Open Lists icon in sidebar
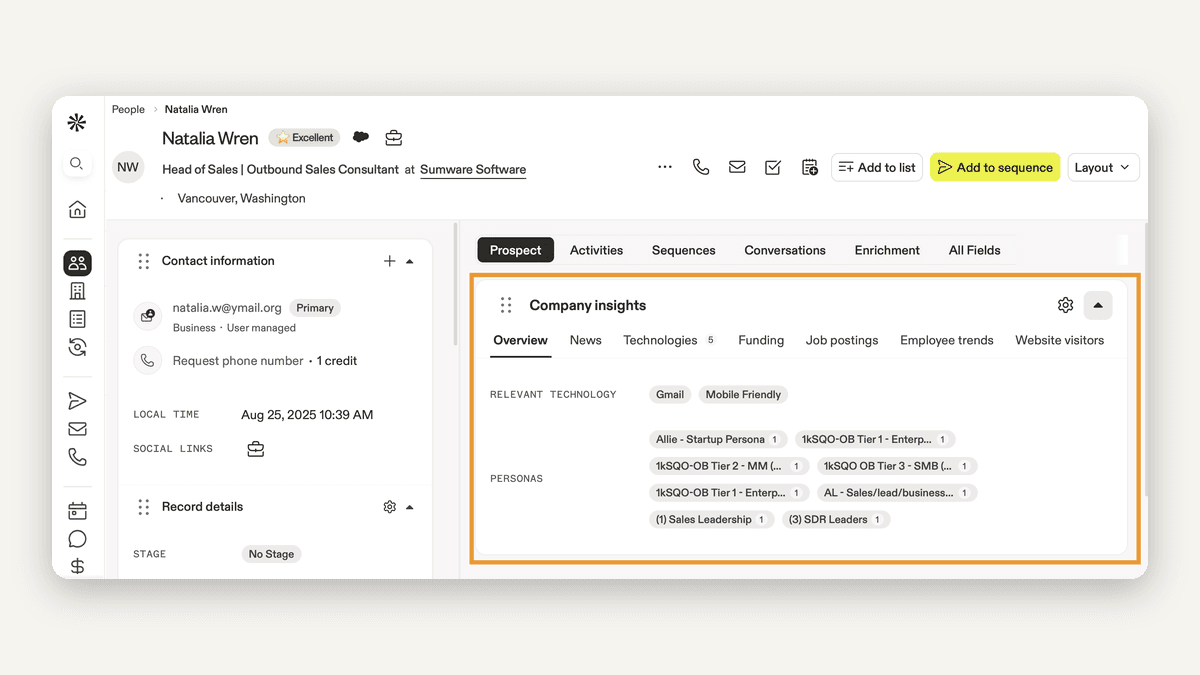The image size is (1200, 675). [77, 319]
